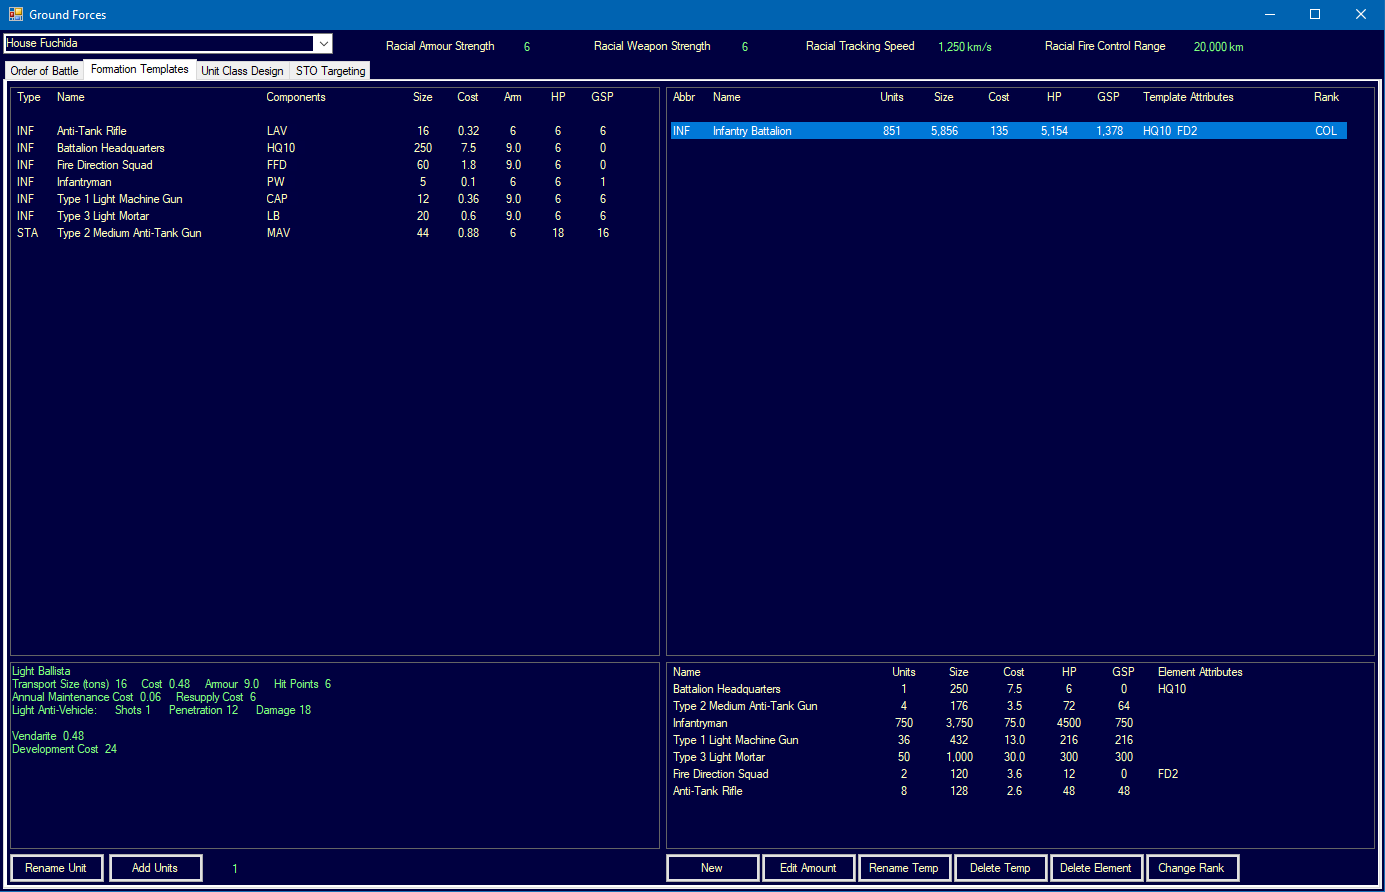Click the Change Rank button
This screenshot has width=1385, height=892.
(x=1192, y=868)
